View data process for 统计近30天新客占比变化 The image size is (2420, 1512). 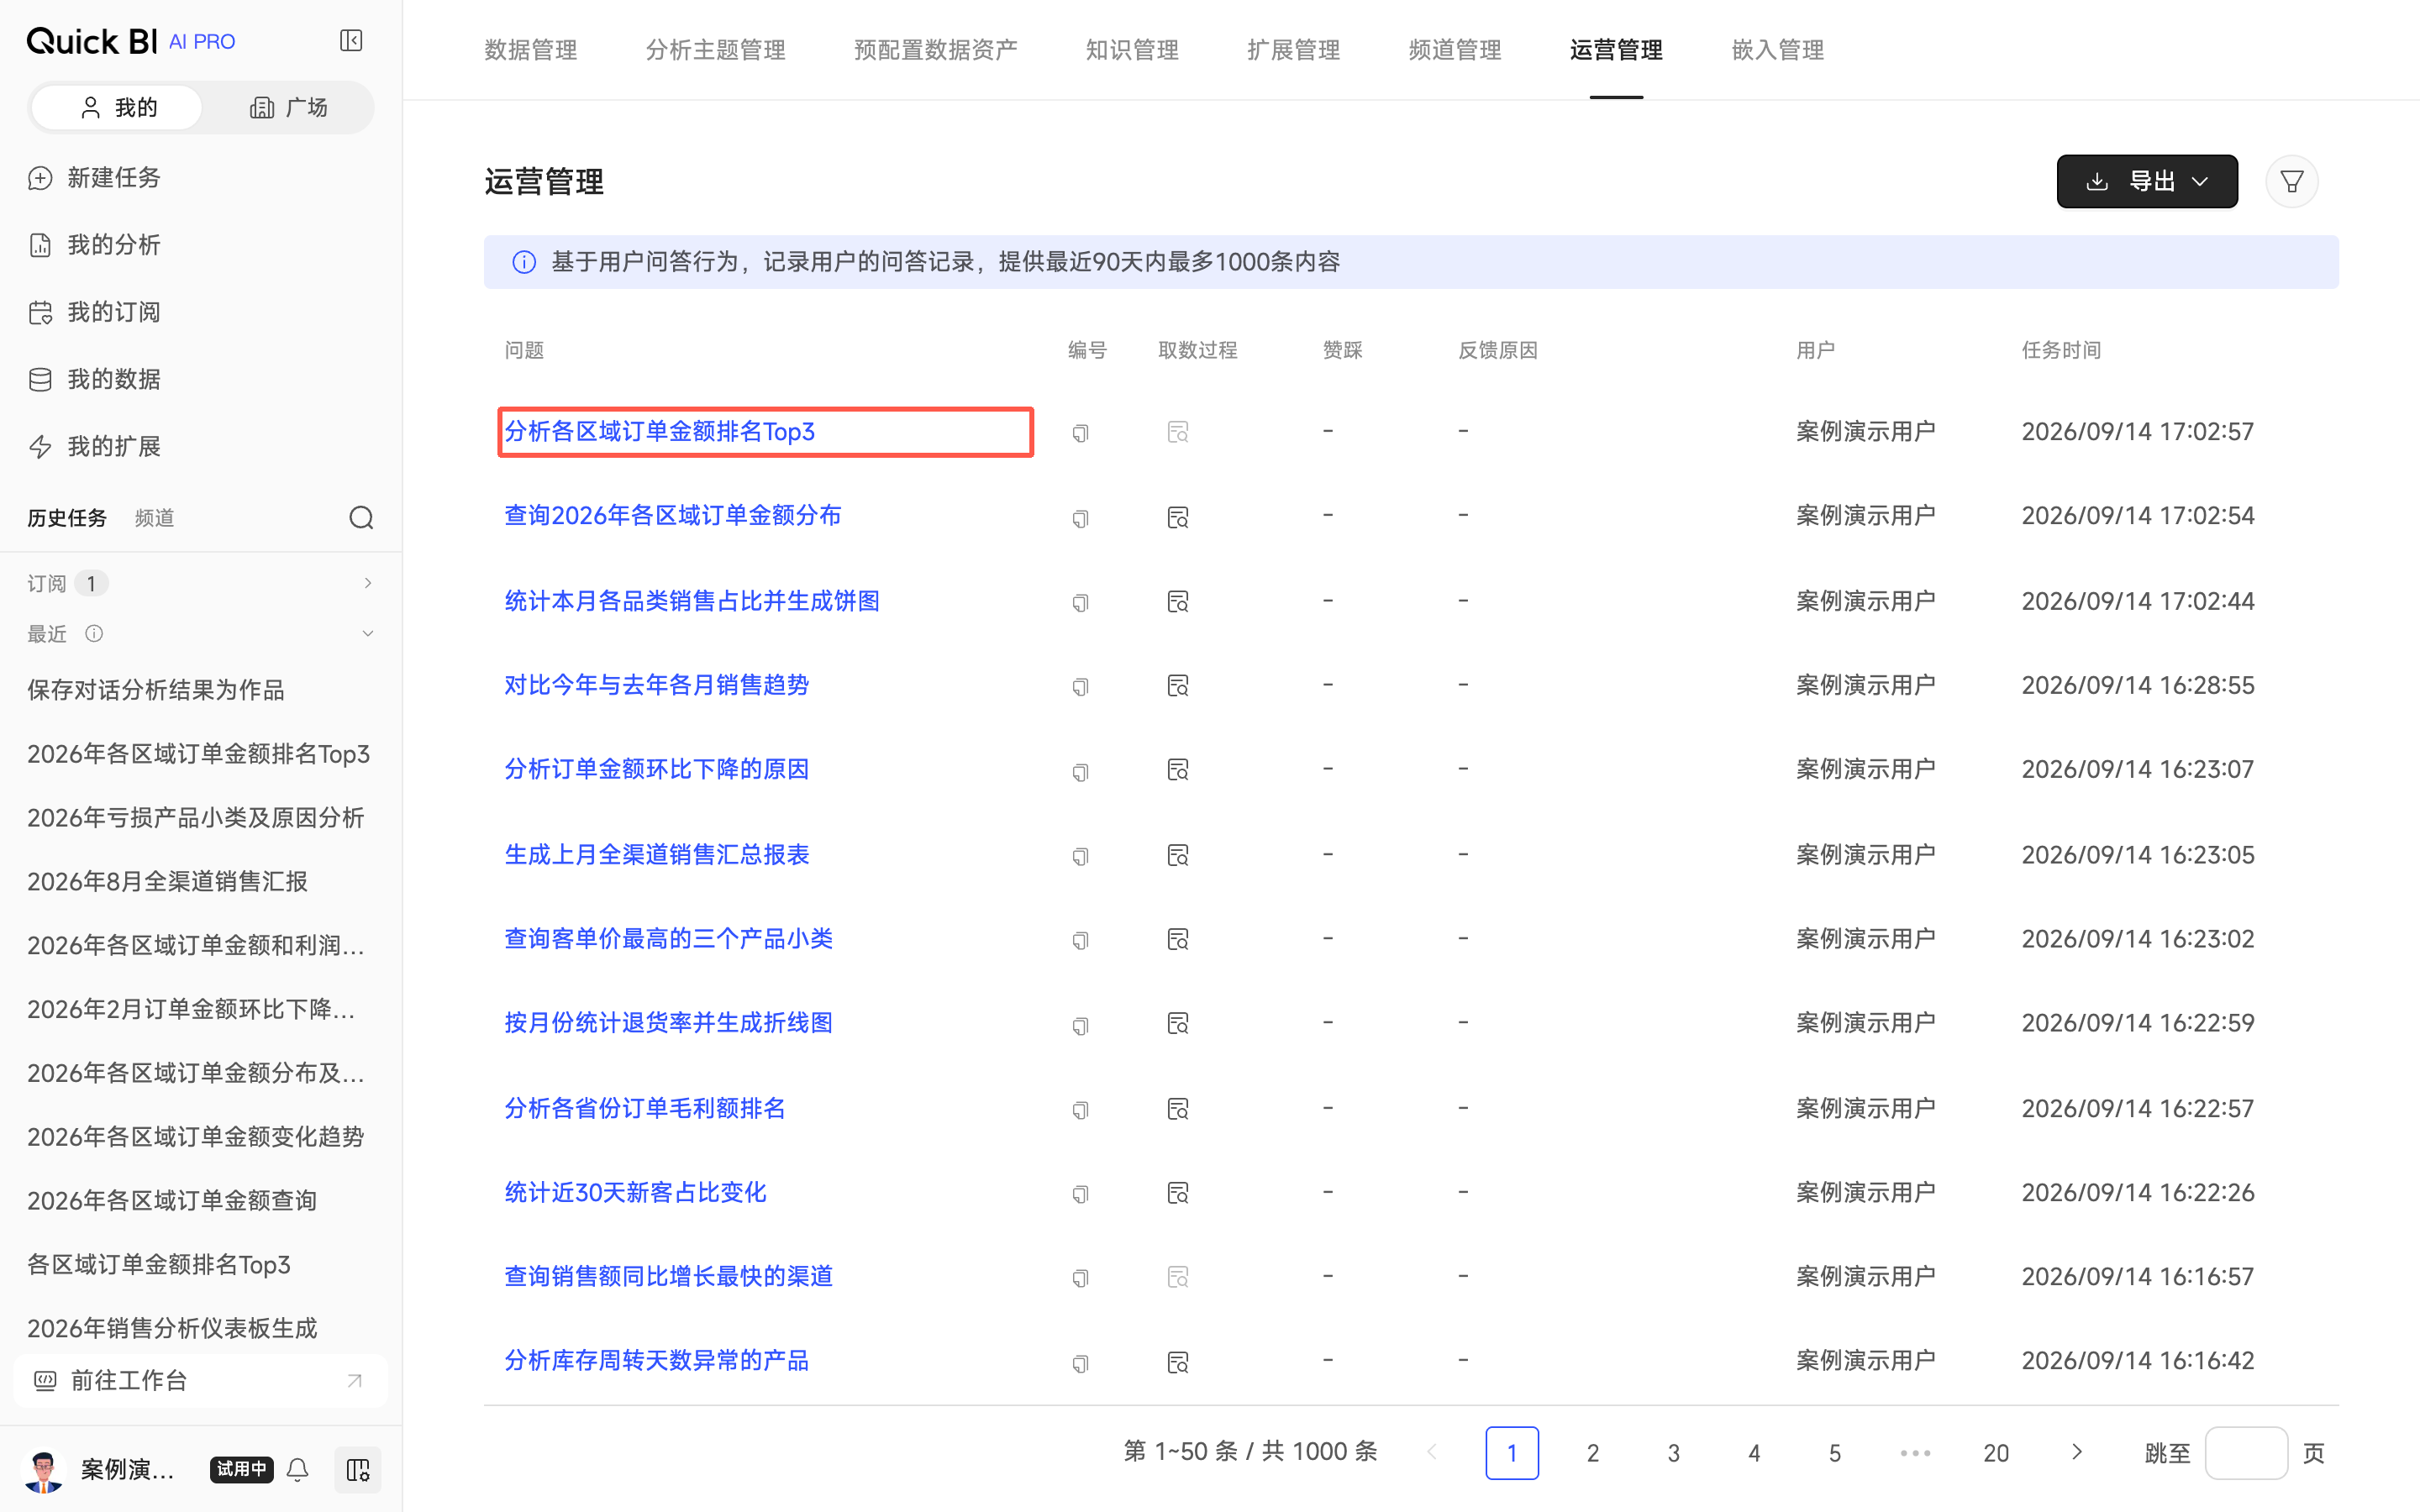[1178, 1193]
